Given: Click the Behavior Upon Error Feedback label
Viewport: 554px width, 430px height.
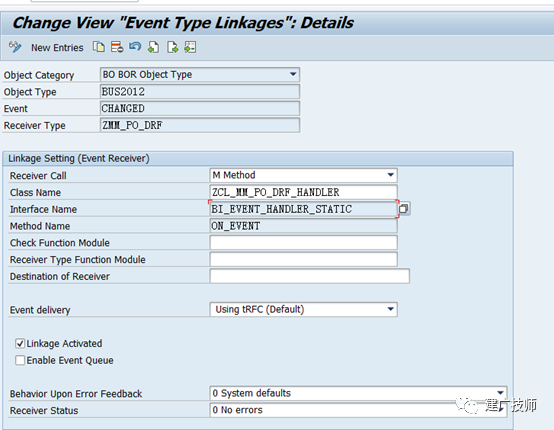Looking at the screenshot, I should 76,394.
